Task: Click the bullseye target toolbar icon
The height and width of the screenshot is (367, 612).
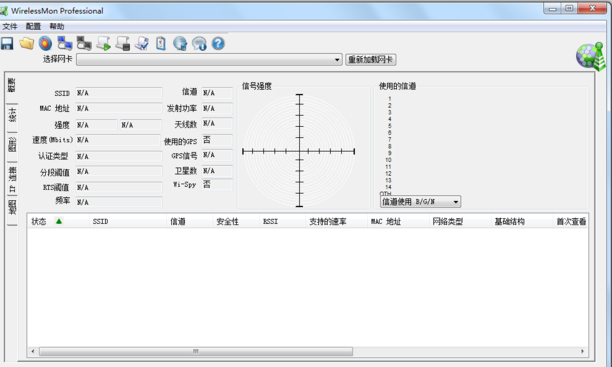Action: tap(45, 43)
